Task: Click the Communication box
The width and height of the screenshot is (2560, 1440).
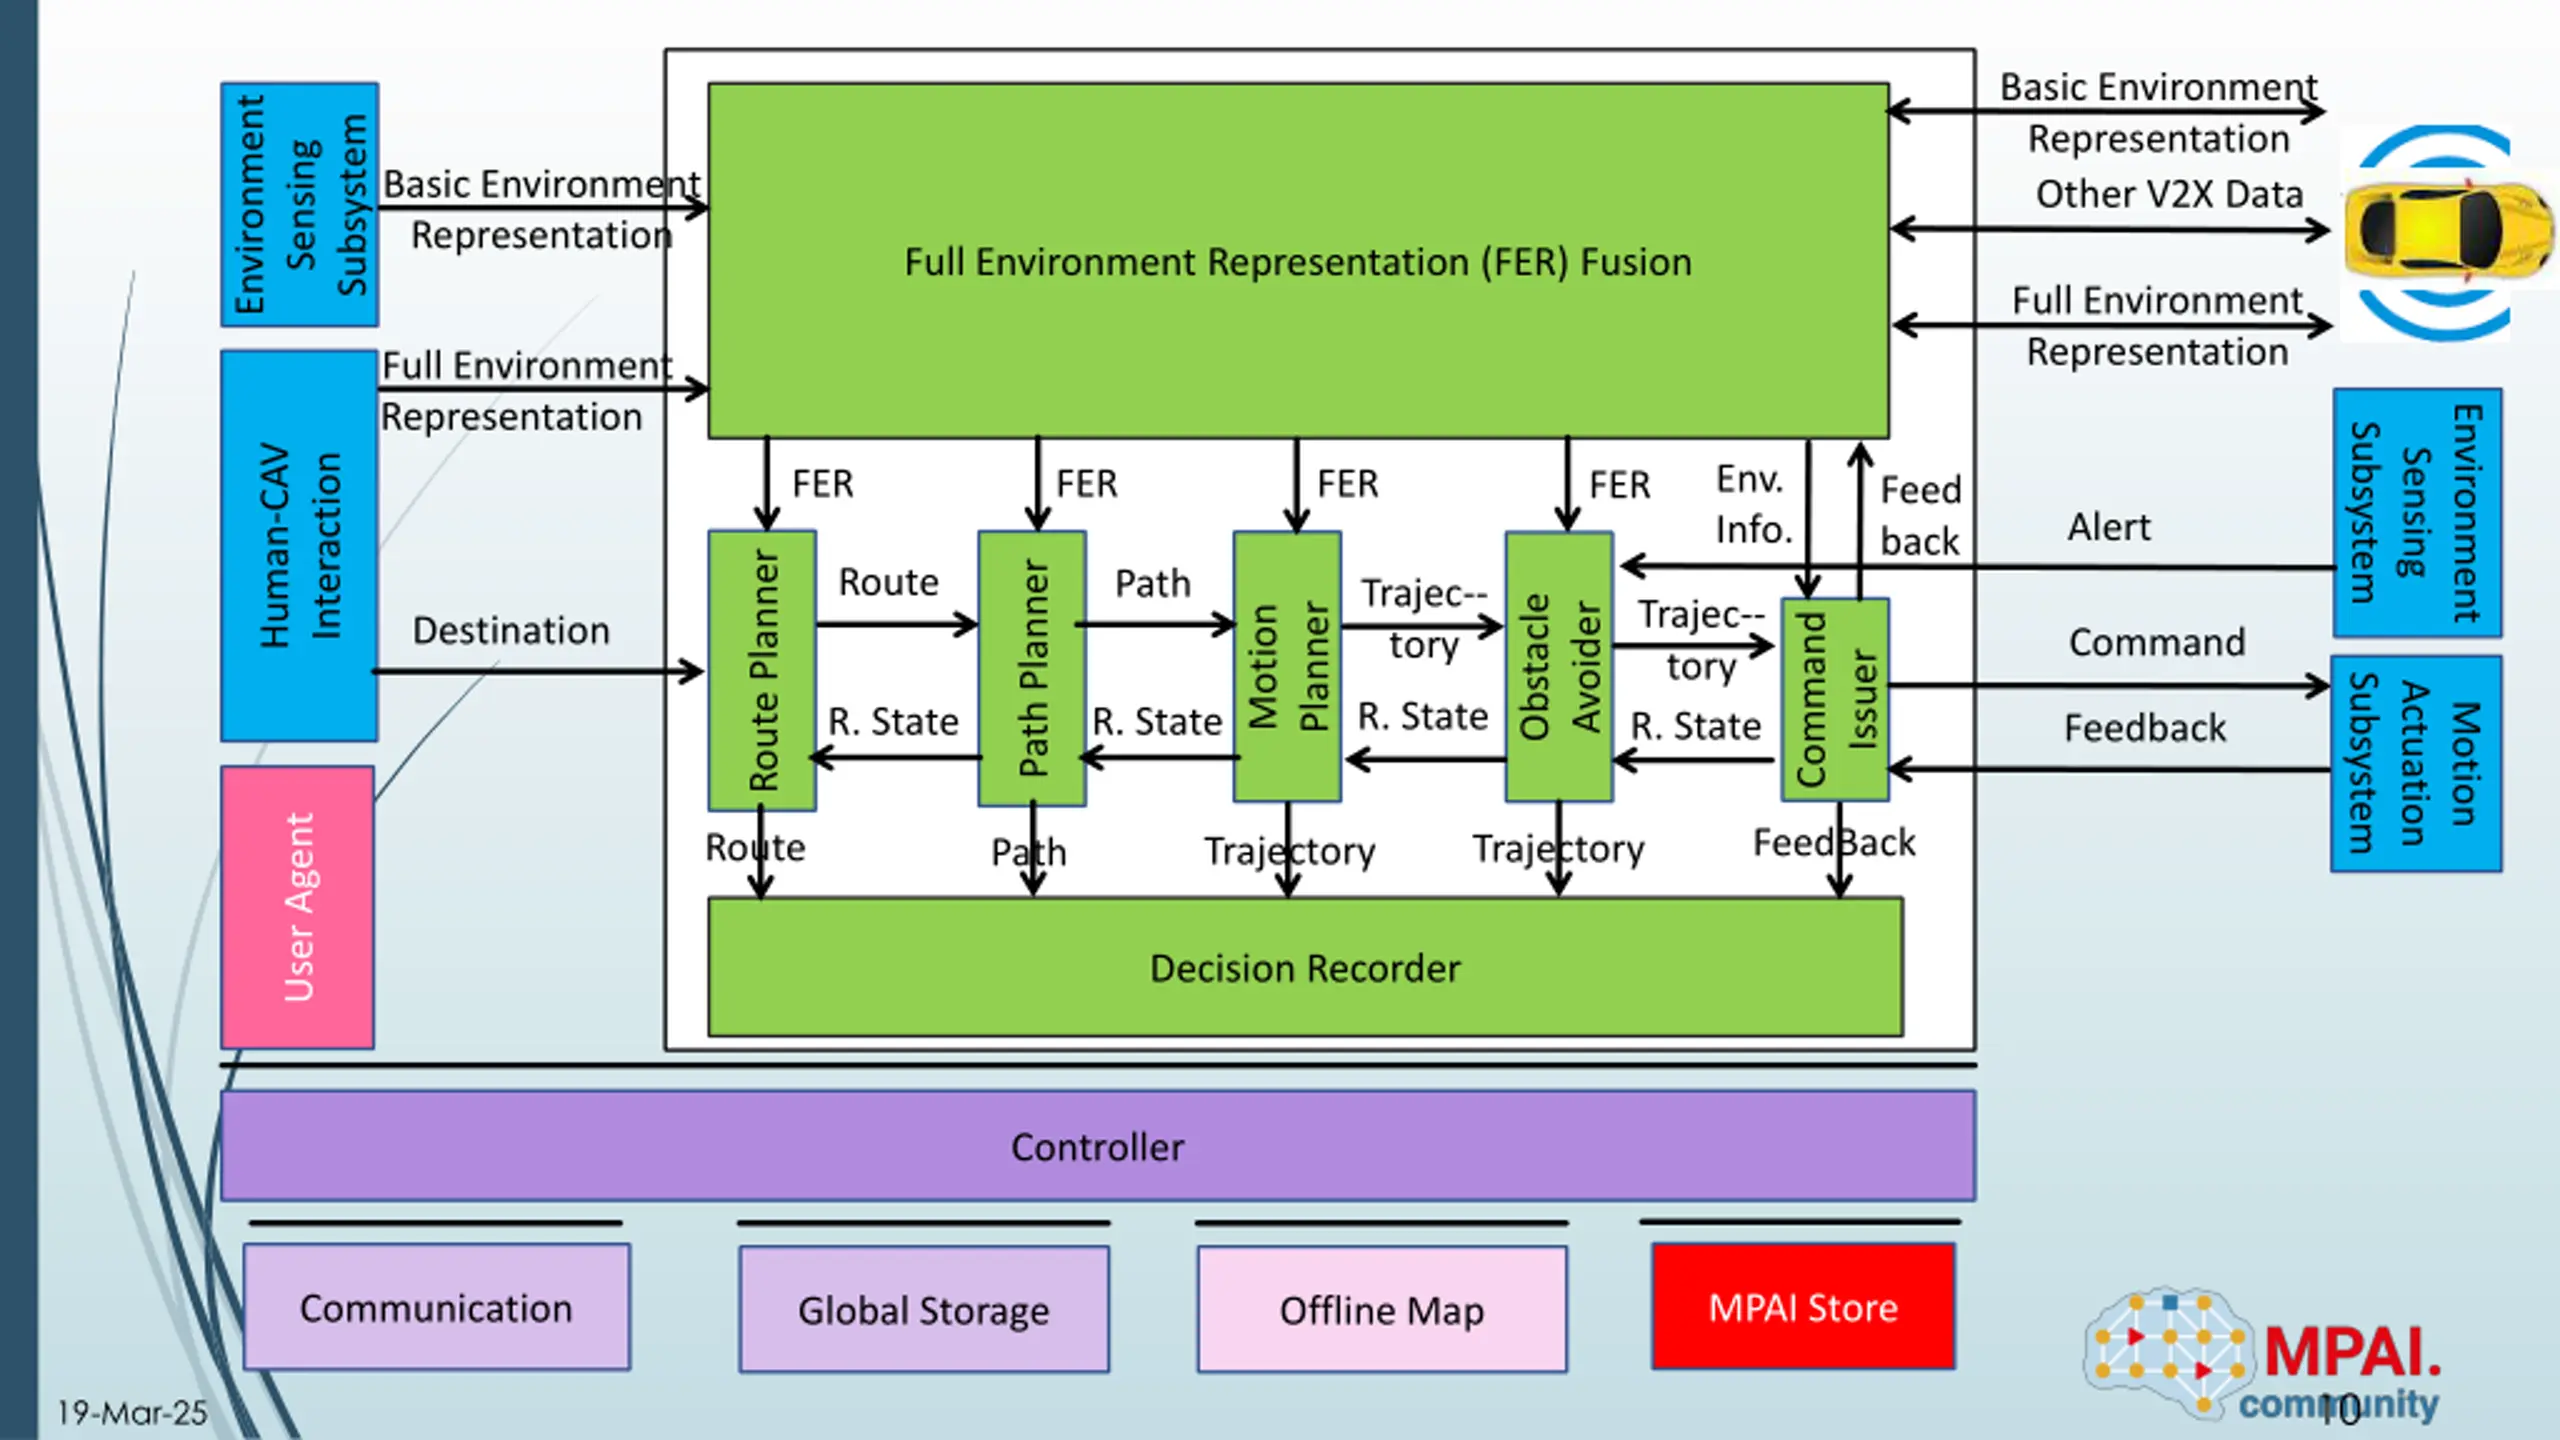Action: [437, 1307]
